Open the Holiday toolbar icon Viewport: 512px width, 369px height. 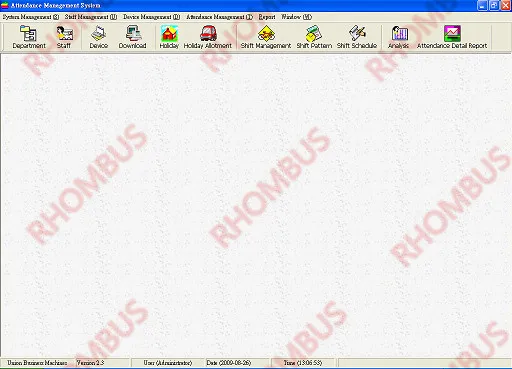[x=169, y=37]
